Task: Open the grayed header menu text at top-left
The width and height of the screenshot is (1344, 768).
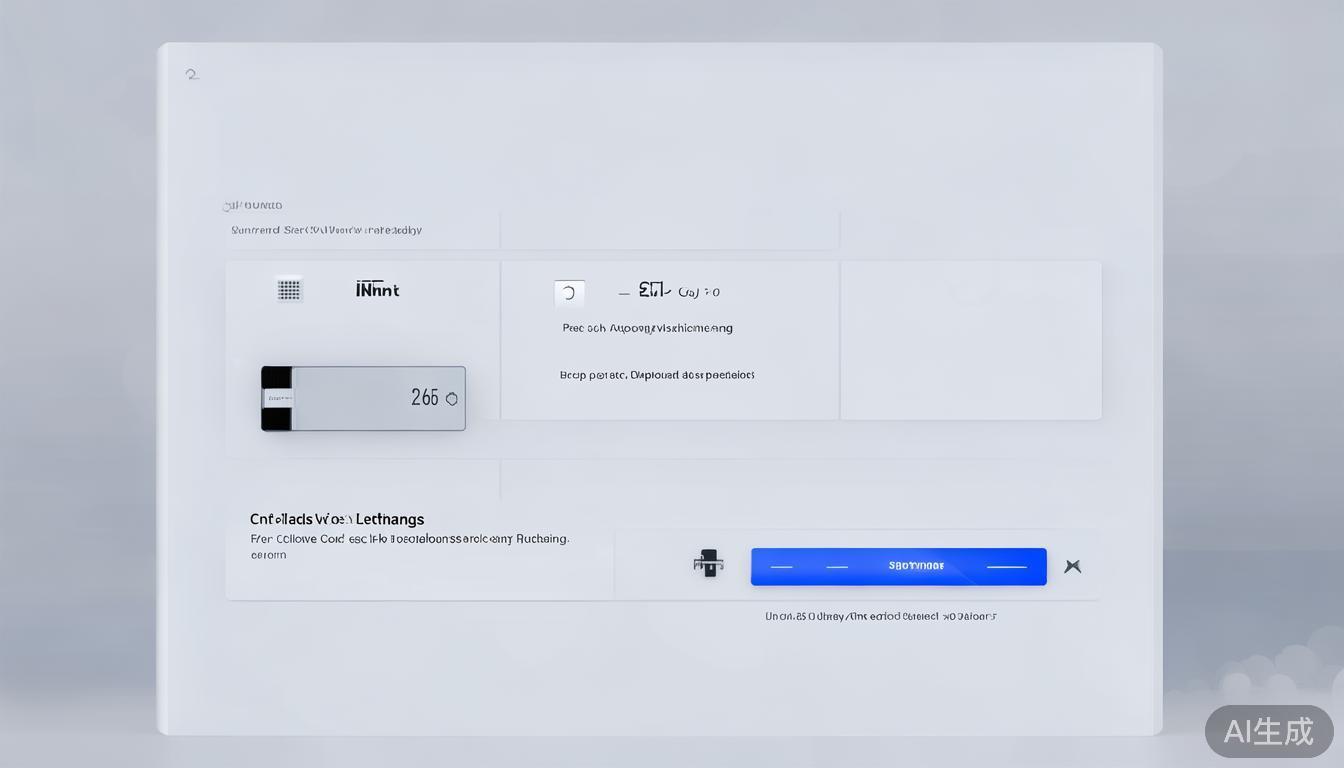Action: pos(253,204)
